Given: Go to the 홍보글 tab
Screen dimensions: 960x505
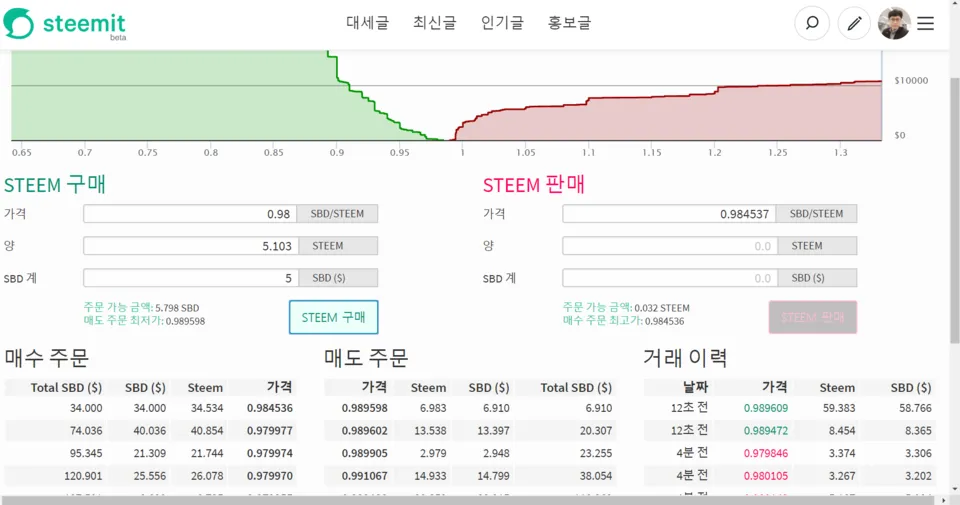Looking at the screenshot, I should point(569,23).
